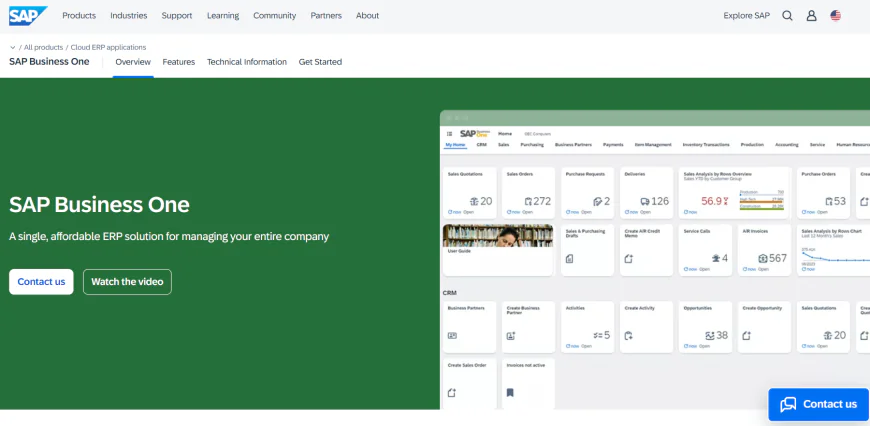Switch to the Technical Information tab
870x426 pixels.
coord(247,62)
